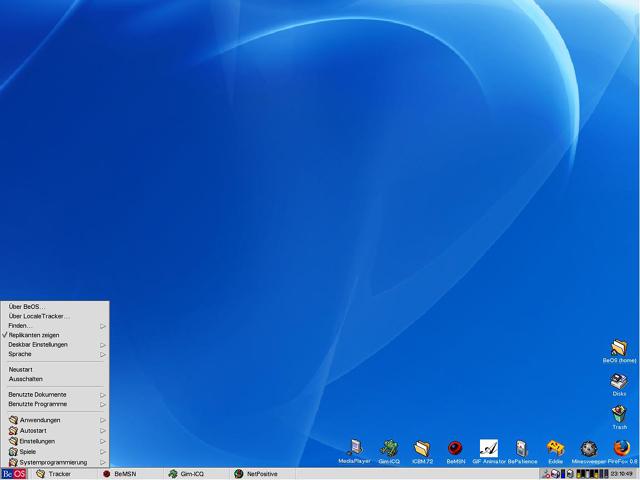Open Benutzte Programme submenu
The image size is (640, 480).
coord(55,404)
